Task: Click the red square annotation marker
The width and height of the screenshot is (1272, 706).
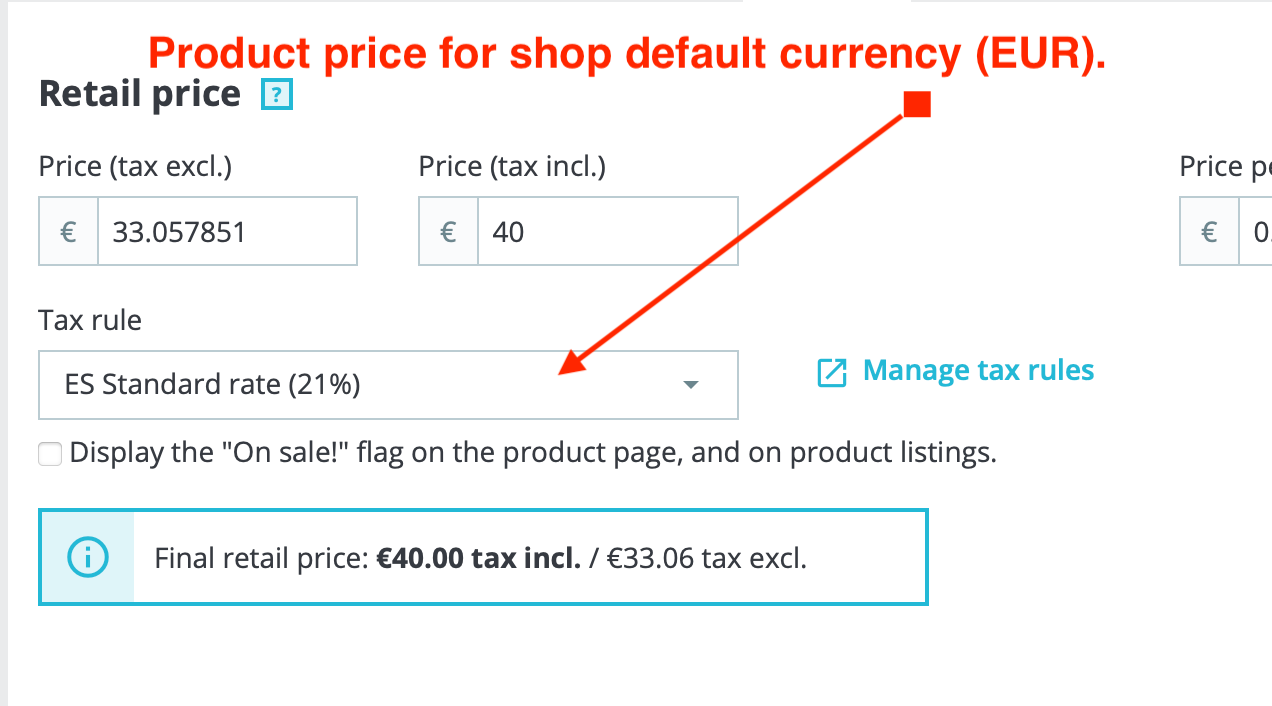Action: coord(916,104)
